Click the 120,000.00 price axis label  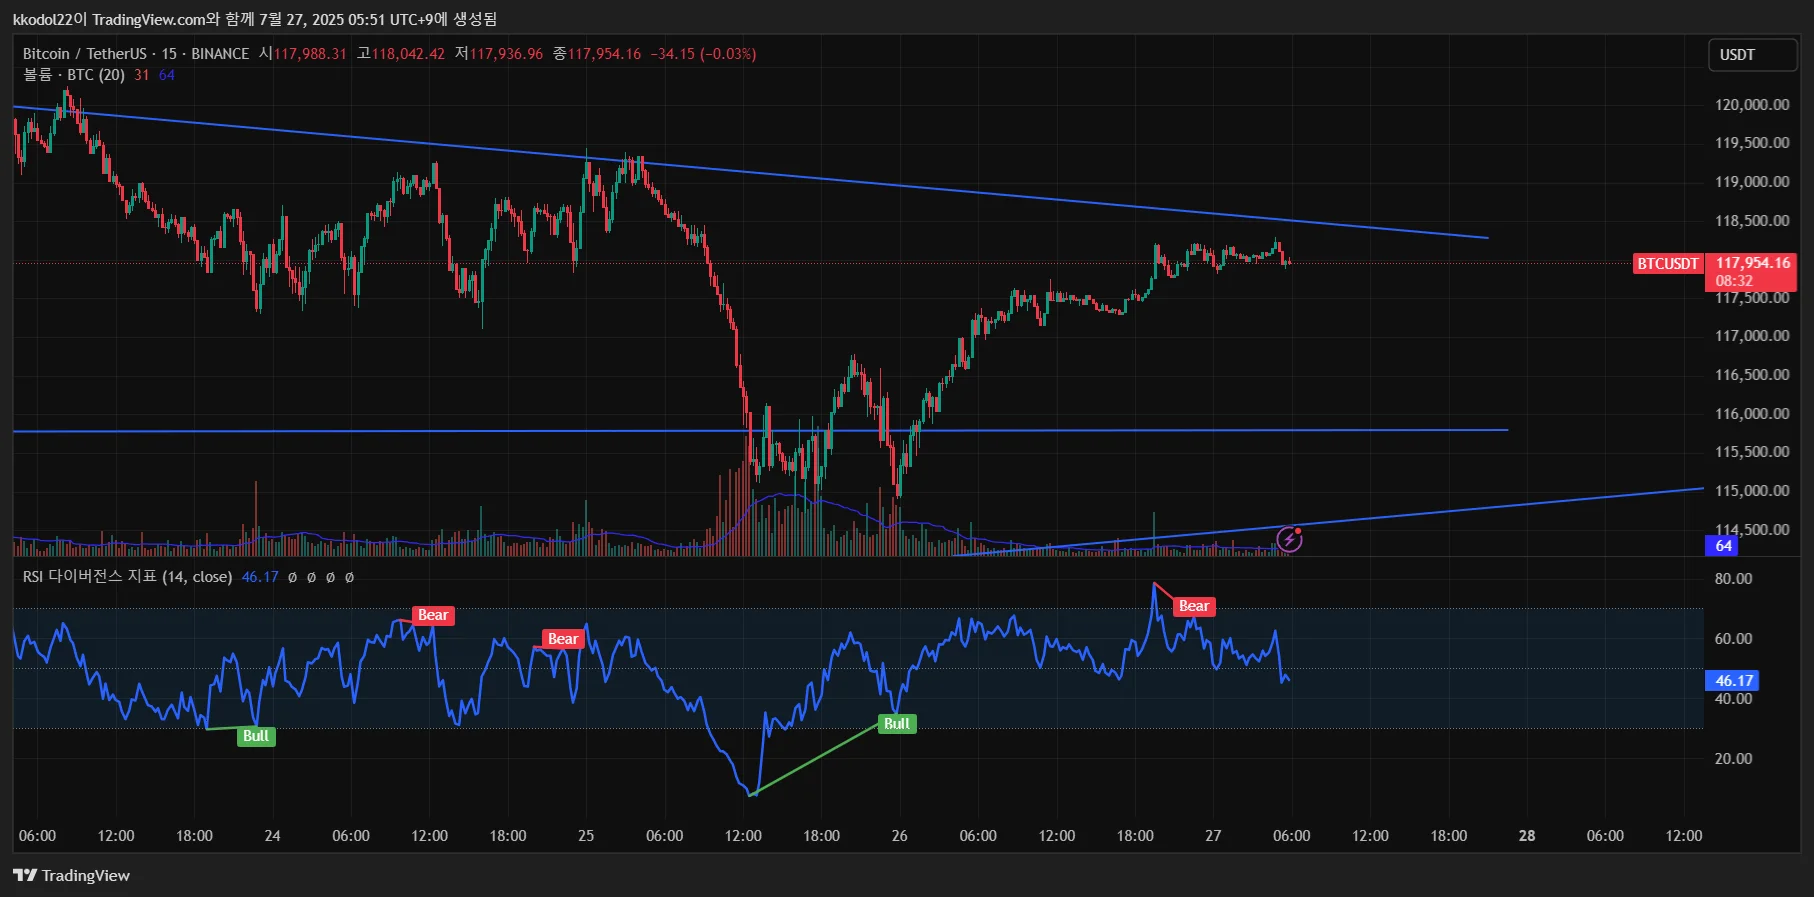point(1752,105)
